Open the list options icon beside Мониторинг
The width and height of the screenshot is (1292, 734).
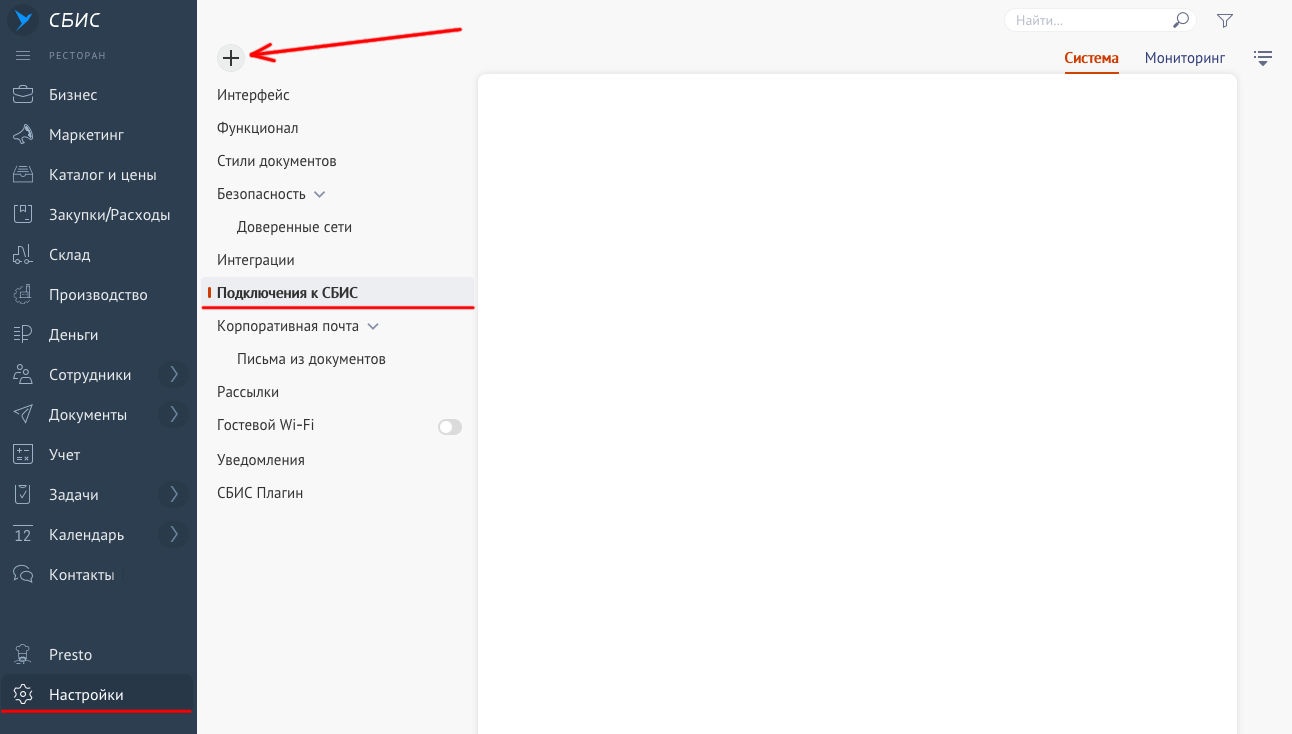(x=1263, y=58)
